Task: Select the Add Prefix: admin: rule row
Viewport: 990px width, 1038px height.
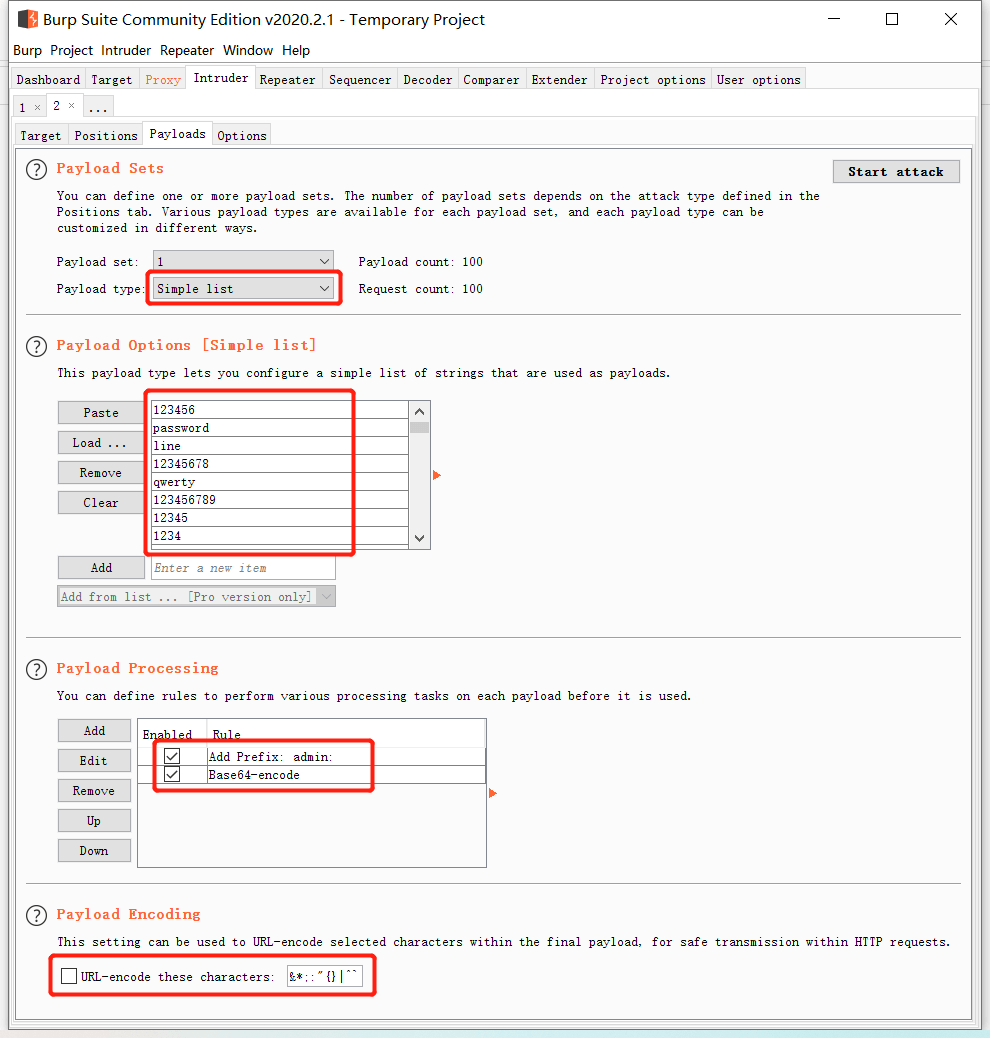Action: pyautogui.click(x=311, y=757)
